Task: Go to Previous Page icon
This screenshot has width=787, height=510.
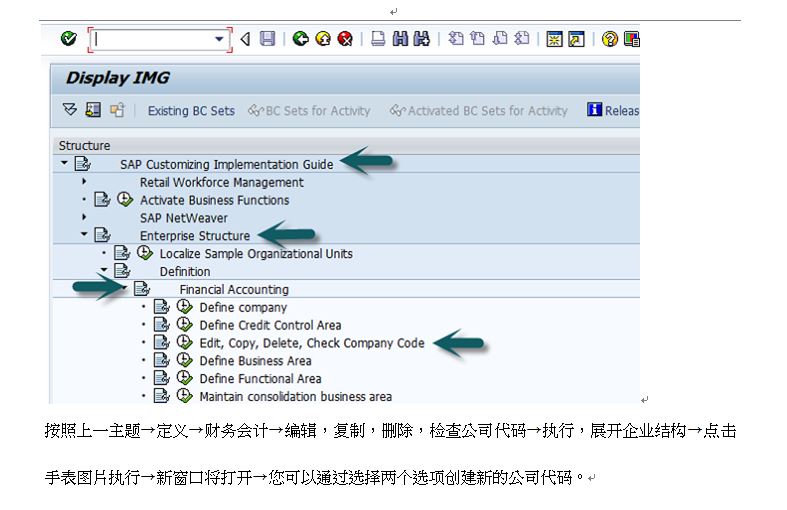Action: point(477,39)
